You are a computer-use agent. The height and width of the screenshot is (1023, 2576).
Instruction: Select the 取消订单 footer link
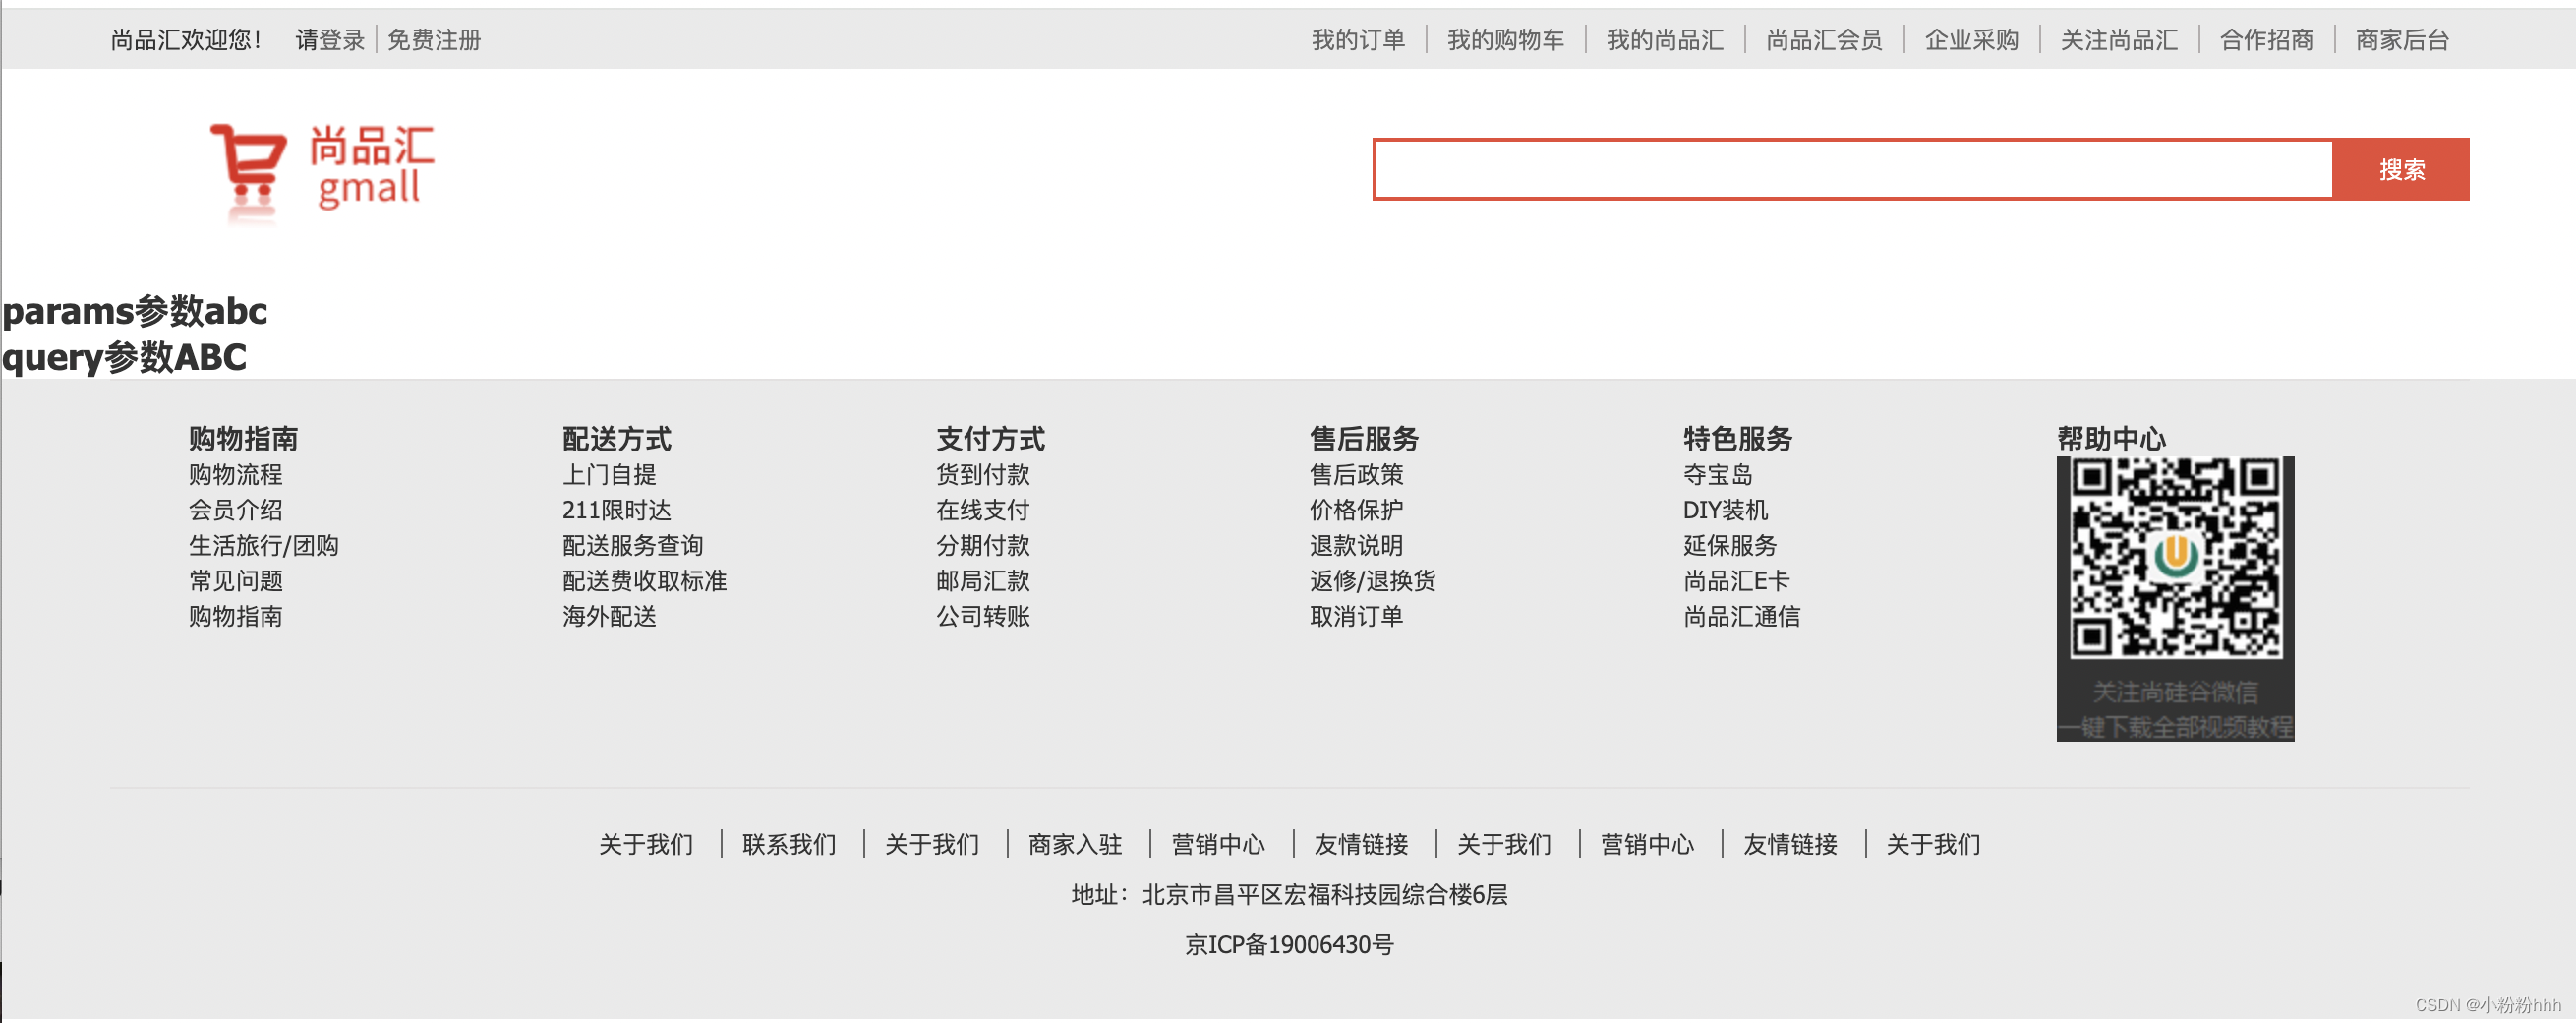1356,616
